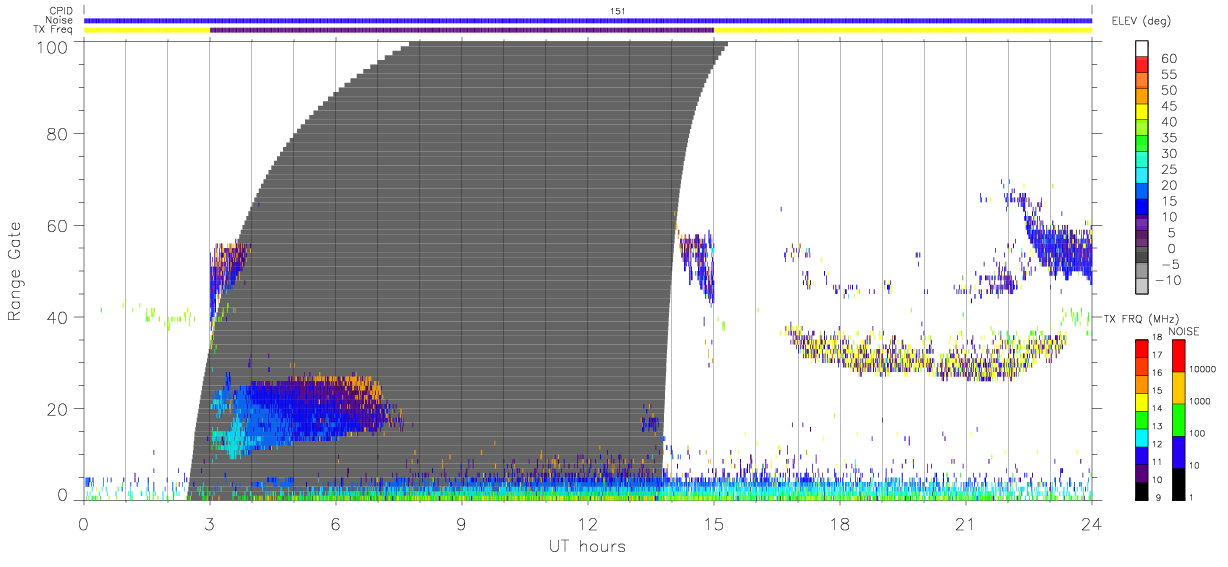This screenshot has width=1228, height=567.
Task: Click light gray ELEV swatch below -10
Action: [x=1142, y=288]
